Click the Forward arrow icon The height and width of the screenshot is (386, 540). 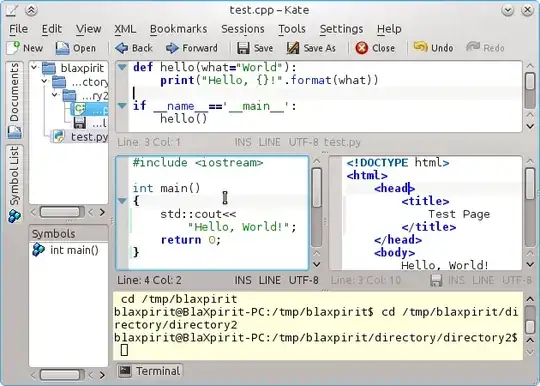click(x=172, y=48)
